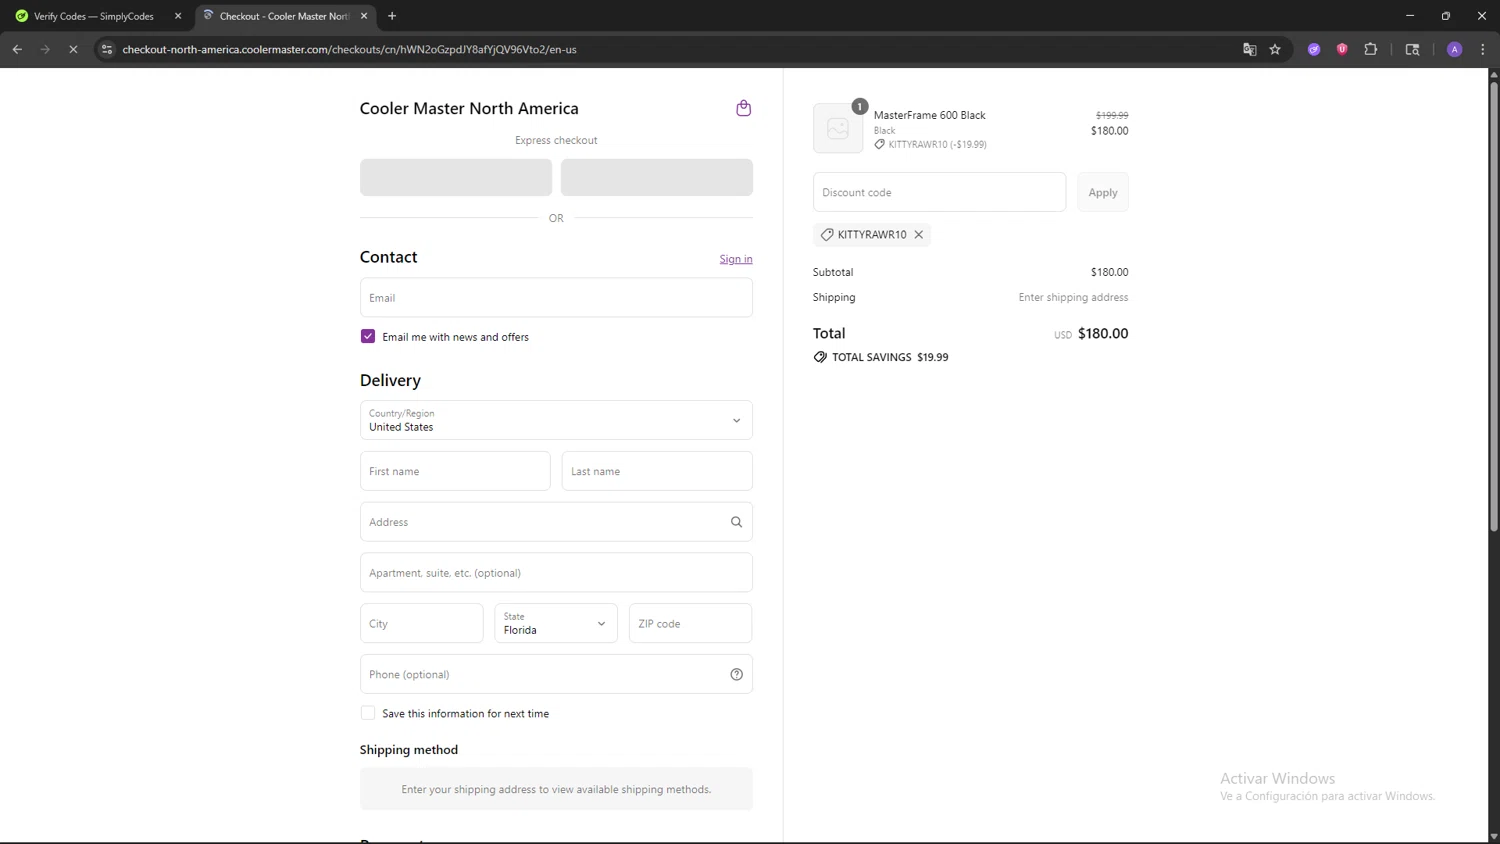1500x844 pixels.
Task: Open a new browser tab
Action: point(392,16)
